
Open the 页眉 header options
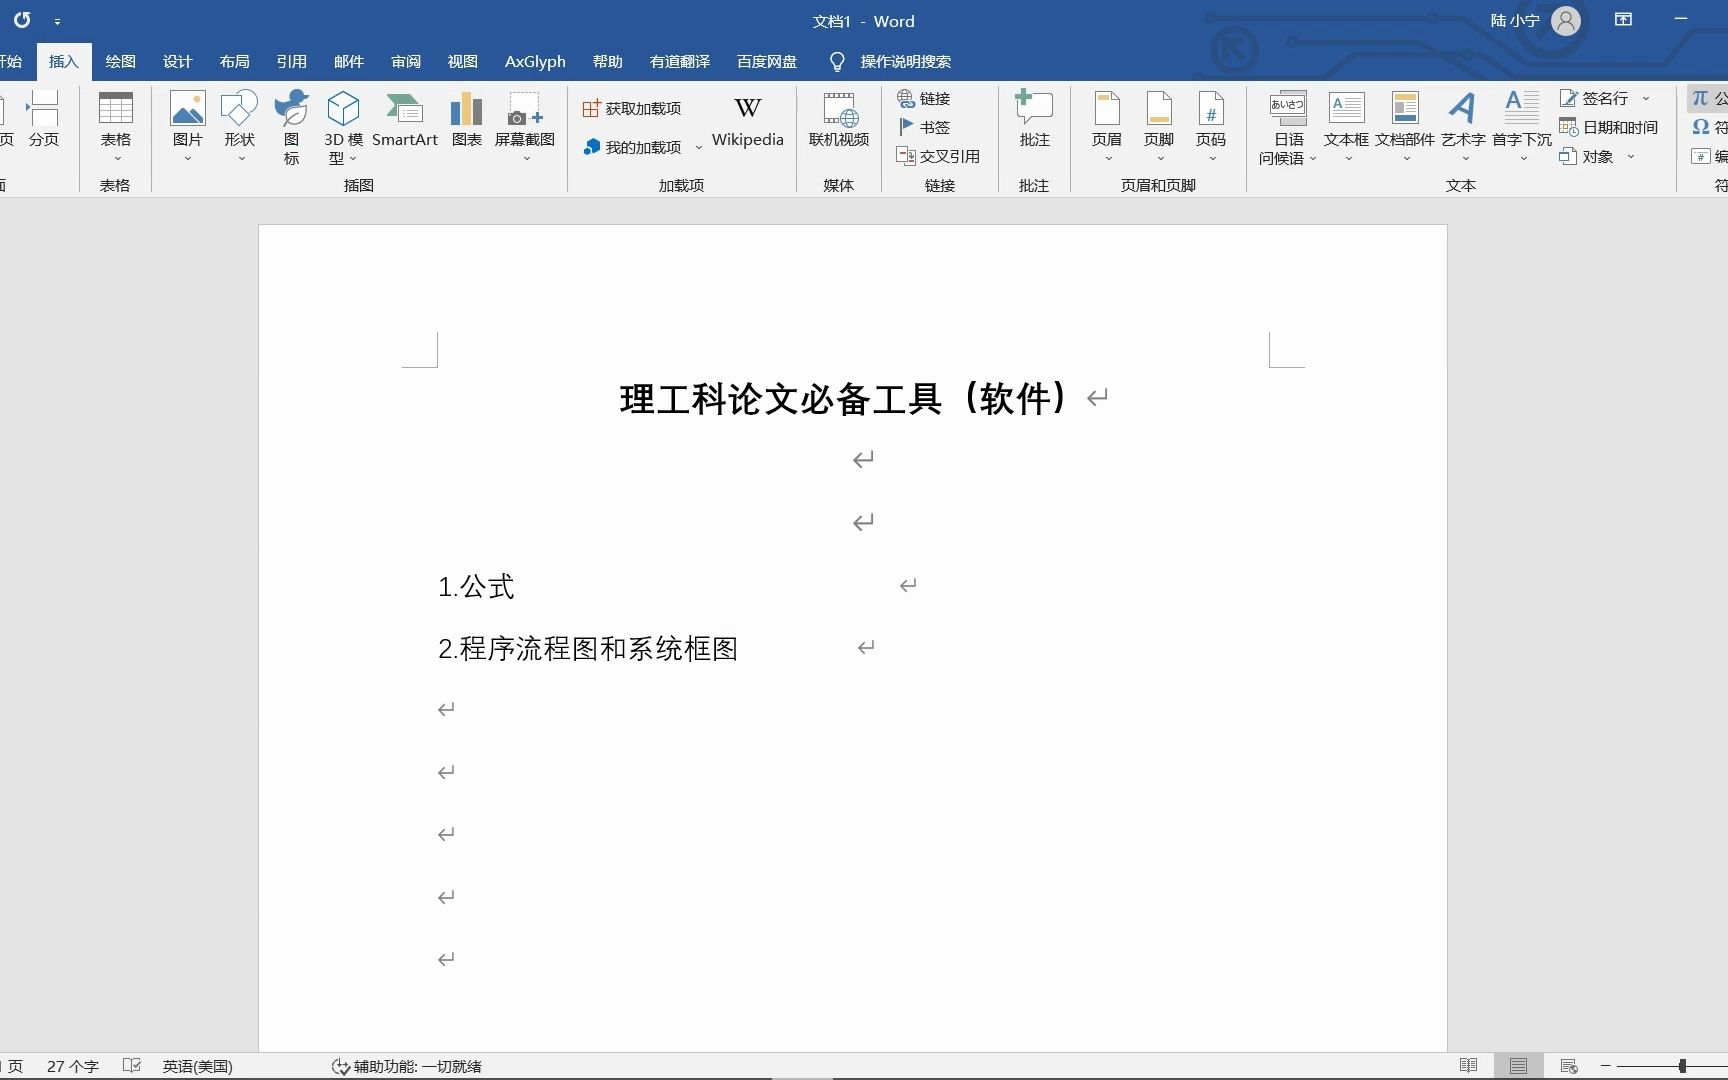point(1107,127)
